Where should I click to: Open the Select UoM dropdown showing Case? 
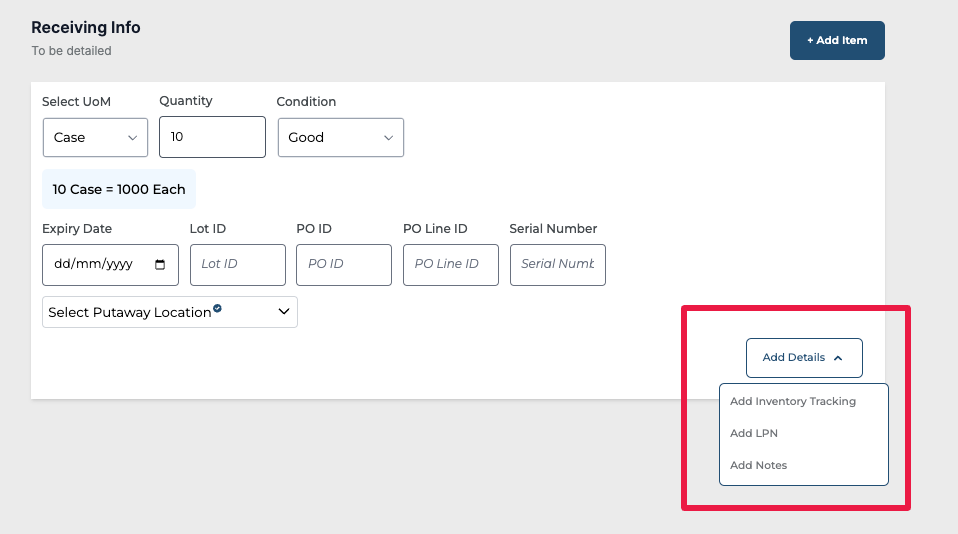pyautogui.click(x=95, y=138)
